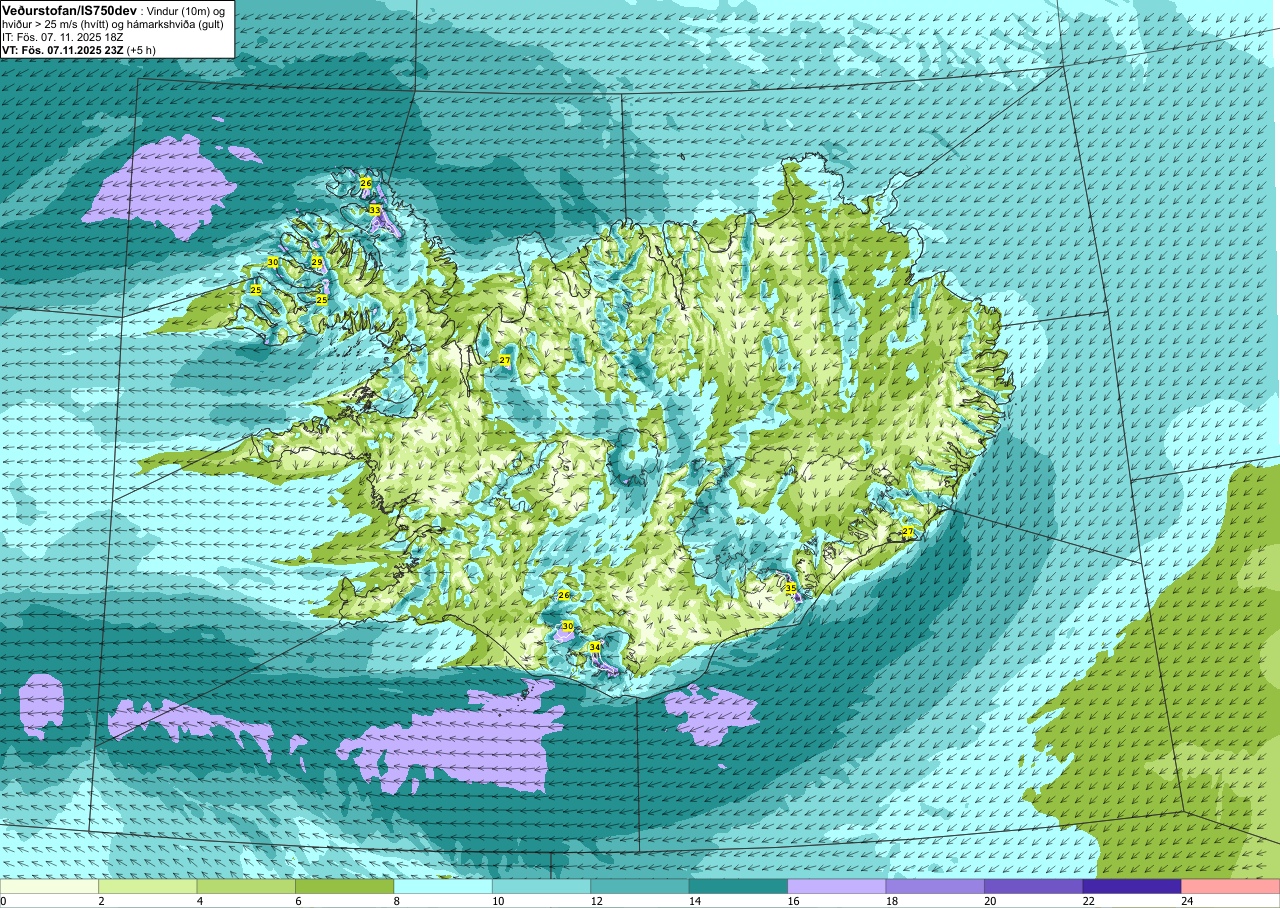1280x908 pixels.
Task: Click the legend tick value 16
Action: [792, 901]
